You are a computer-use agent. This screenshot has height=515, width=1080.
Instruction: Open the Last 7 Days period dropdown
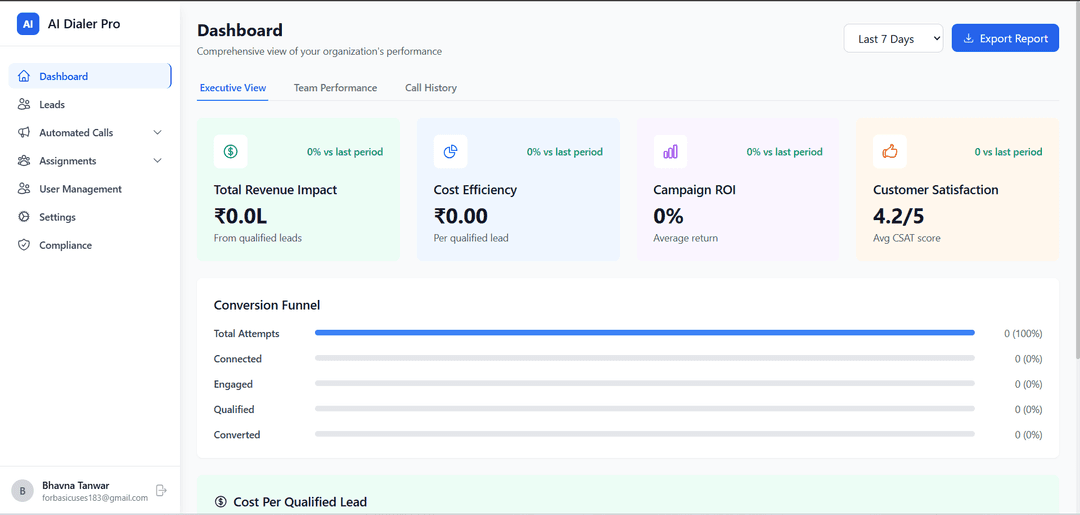[893, 39]
